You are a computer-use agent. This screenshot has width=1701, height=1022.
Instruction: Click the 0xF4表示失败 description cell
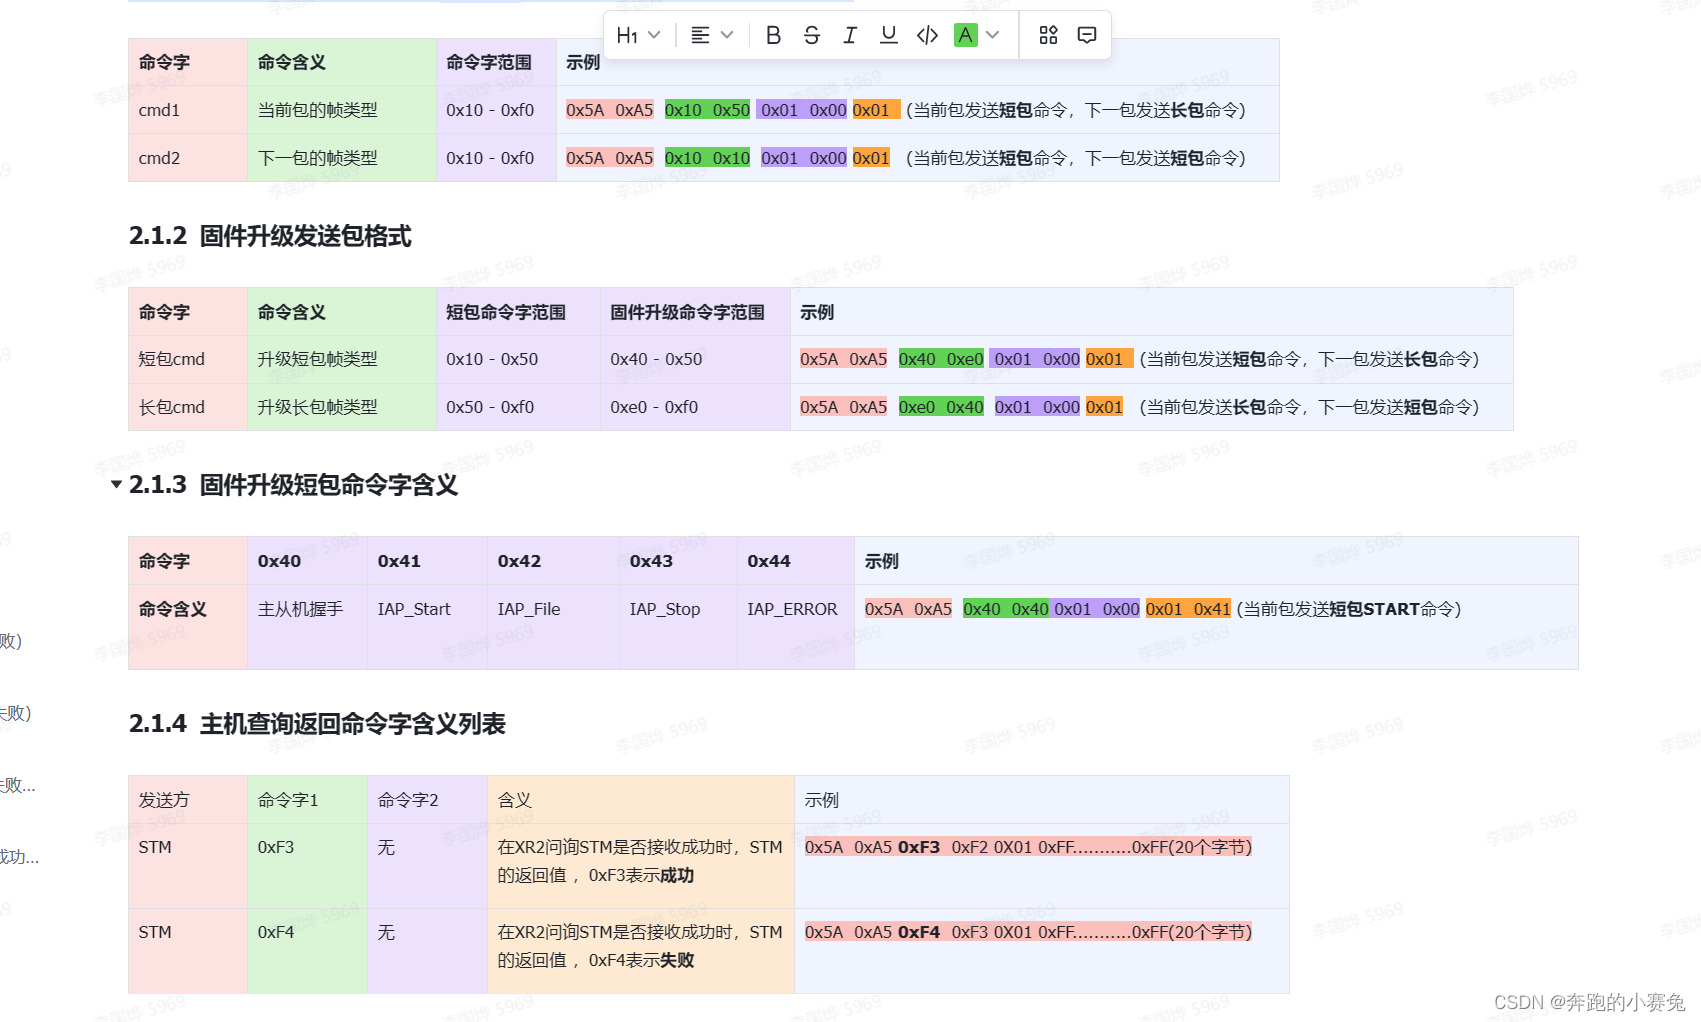coord(641,951)
